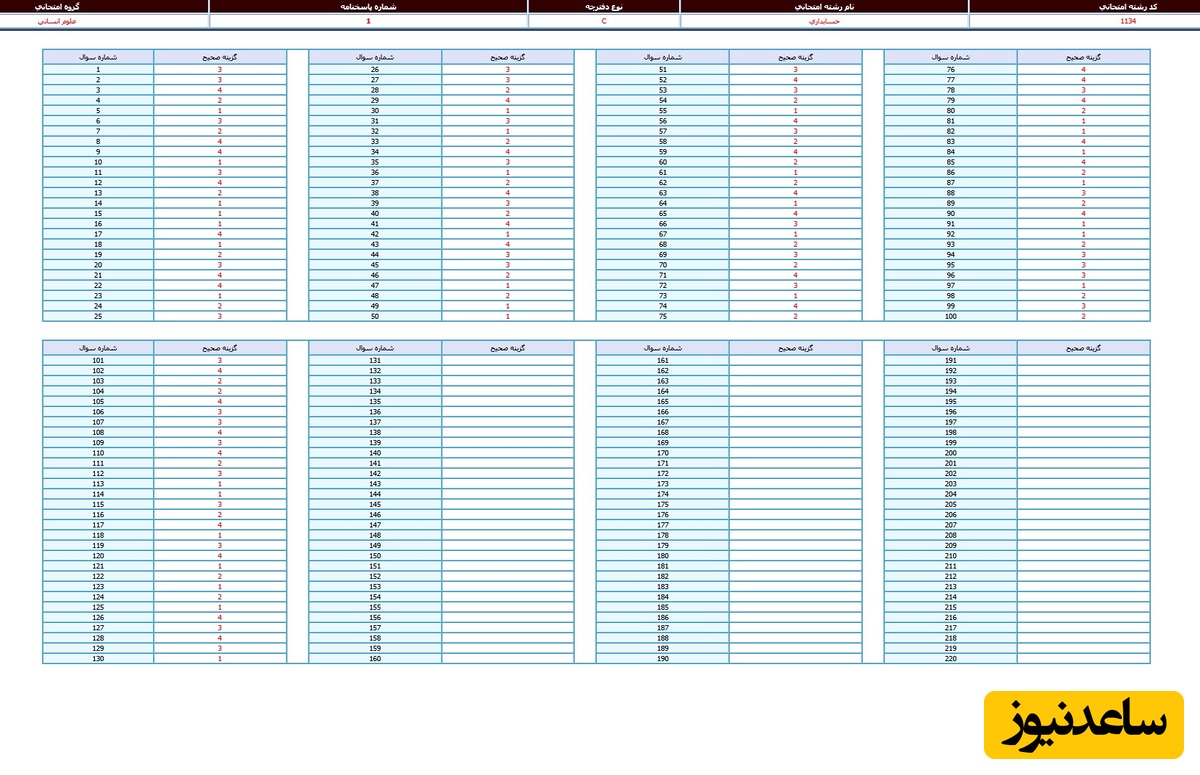Click the 'نام رشته امتحانی' header cell
This screenshot has width=1200, height=775.
point(824,6)
